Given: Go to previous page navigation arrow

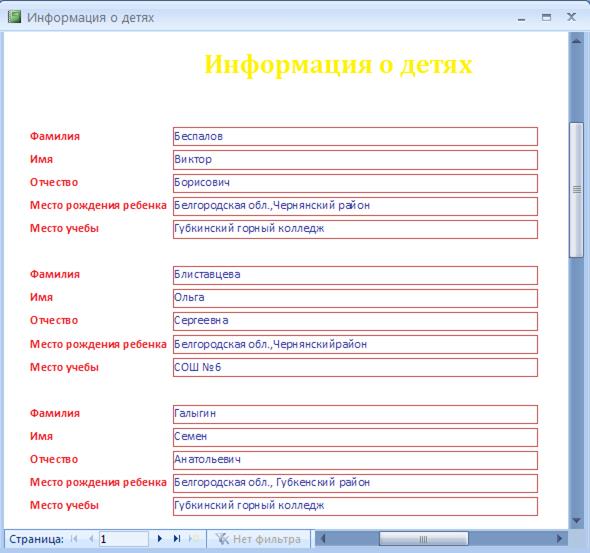Looking at the screenshot, I should coord(91,539).
